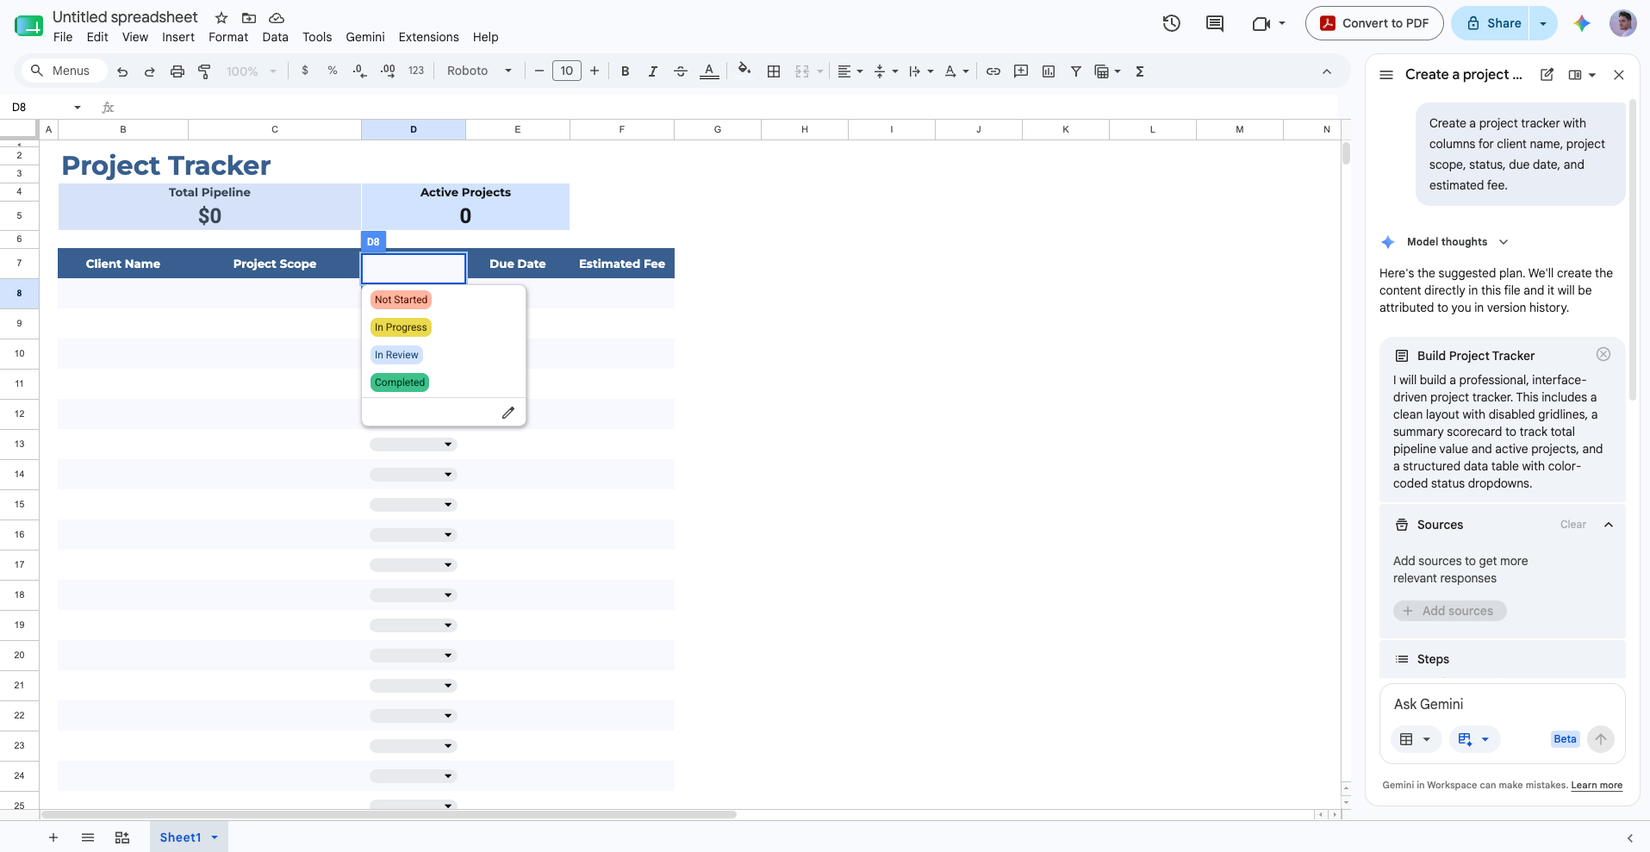
Task: Open new chat icon in Gemini panel
Action: [1547, 75]
